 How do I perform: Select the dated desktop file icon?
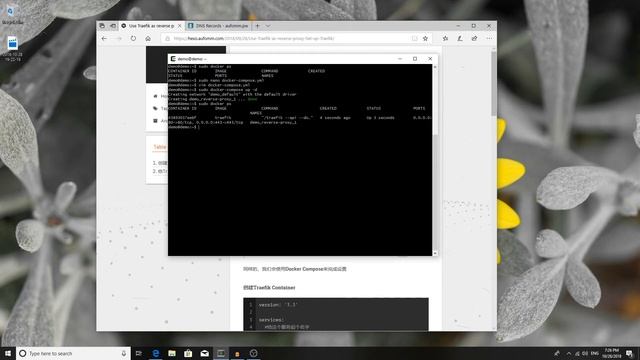(x=13, y=49)
